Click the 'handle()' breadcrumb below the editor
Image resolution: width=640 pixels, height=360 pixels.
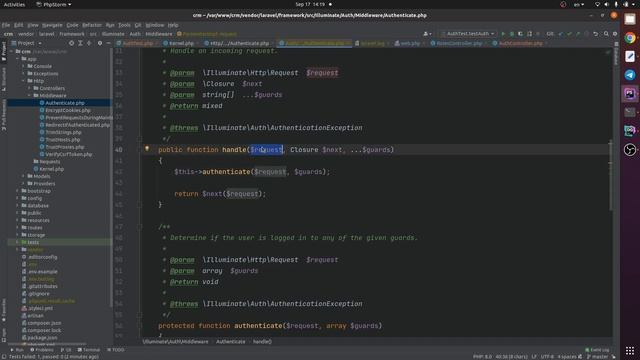click(262, 342)
